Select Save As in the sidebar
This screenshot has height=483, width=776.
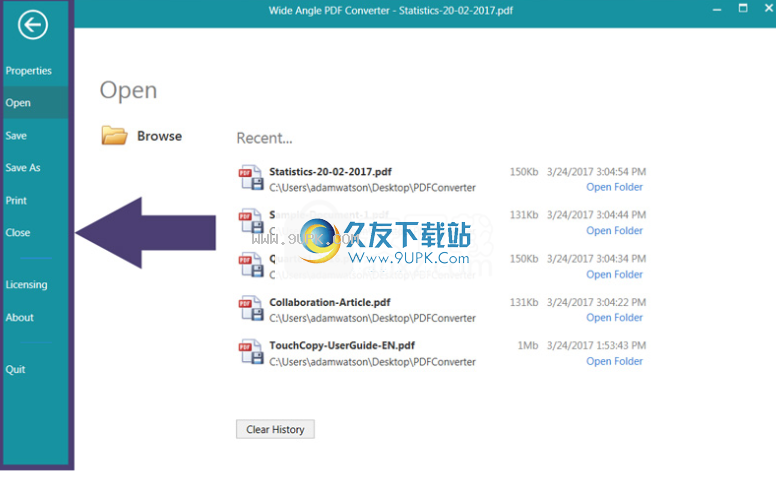(23, 168)
